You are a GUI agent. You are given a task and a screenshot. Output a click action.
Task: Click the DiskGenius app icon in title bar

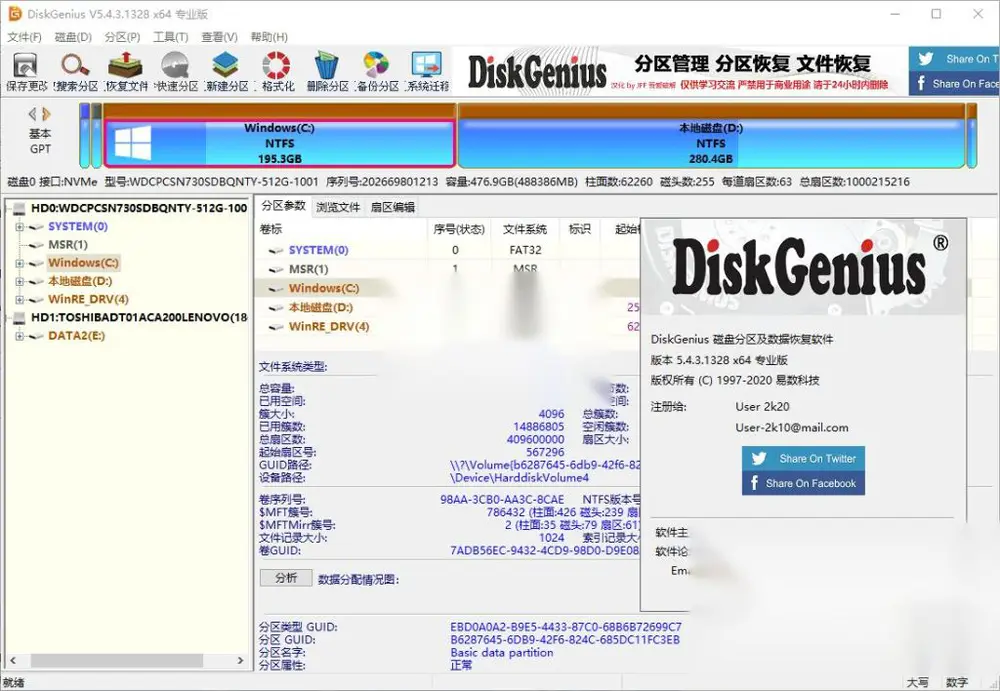(x=14, y=13)
